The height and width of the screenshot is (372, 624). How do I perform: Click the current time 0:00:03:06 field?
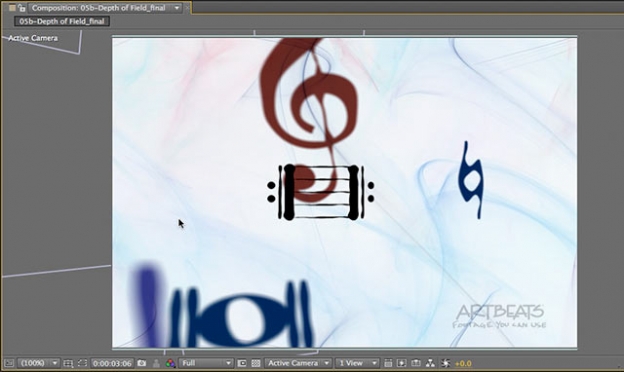(112, 363)
